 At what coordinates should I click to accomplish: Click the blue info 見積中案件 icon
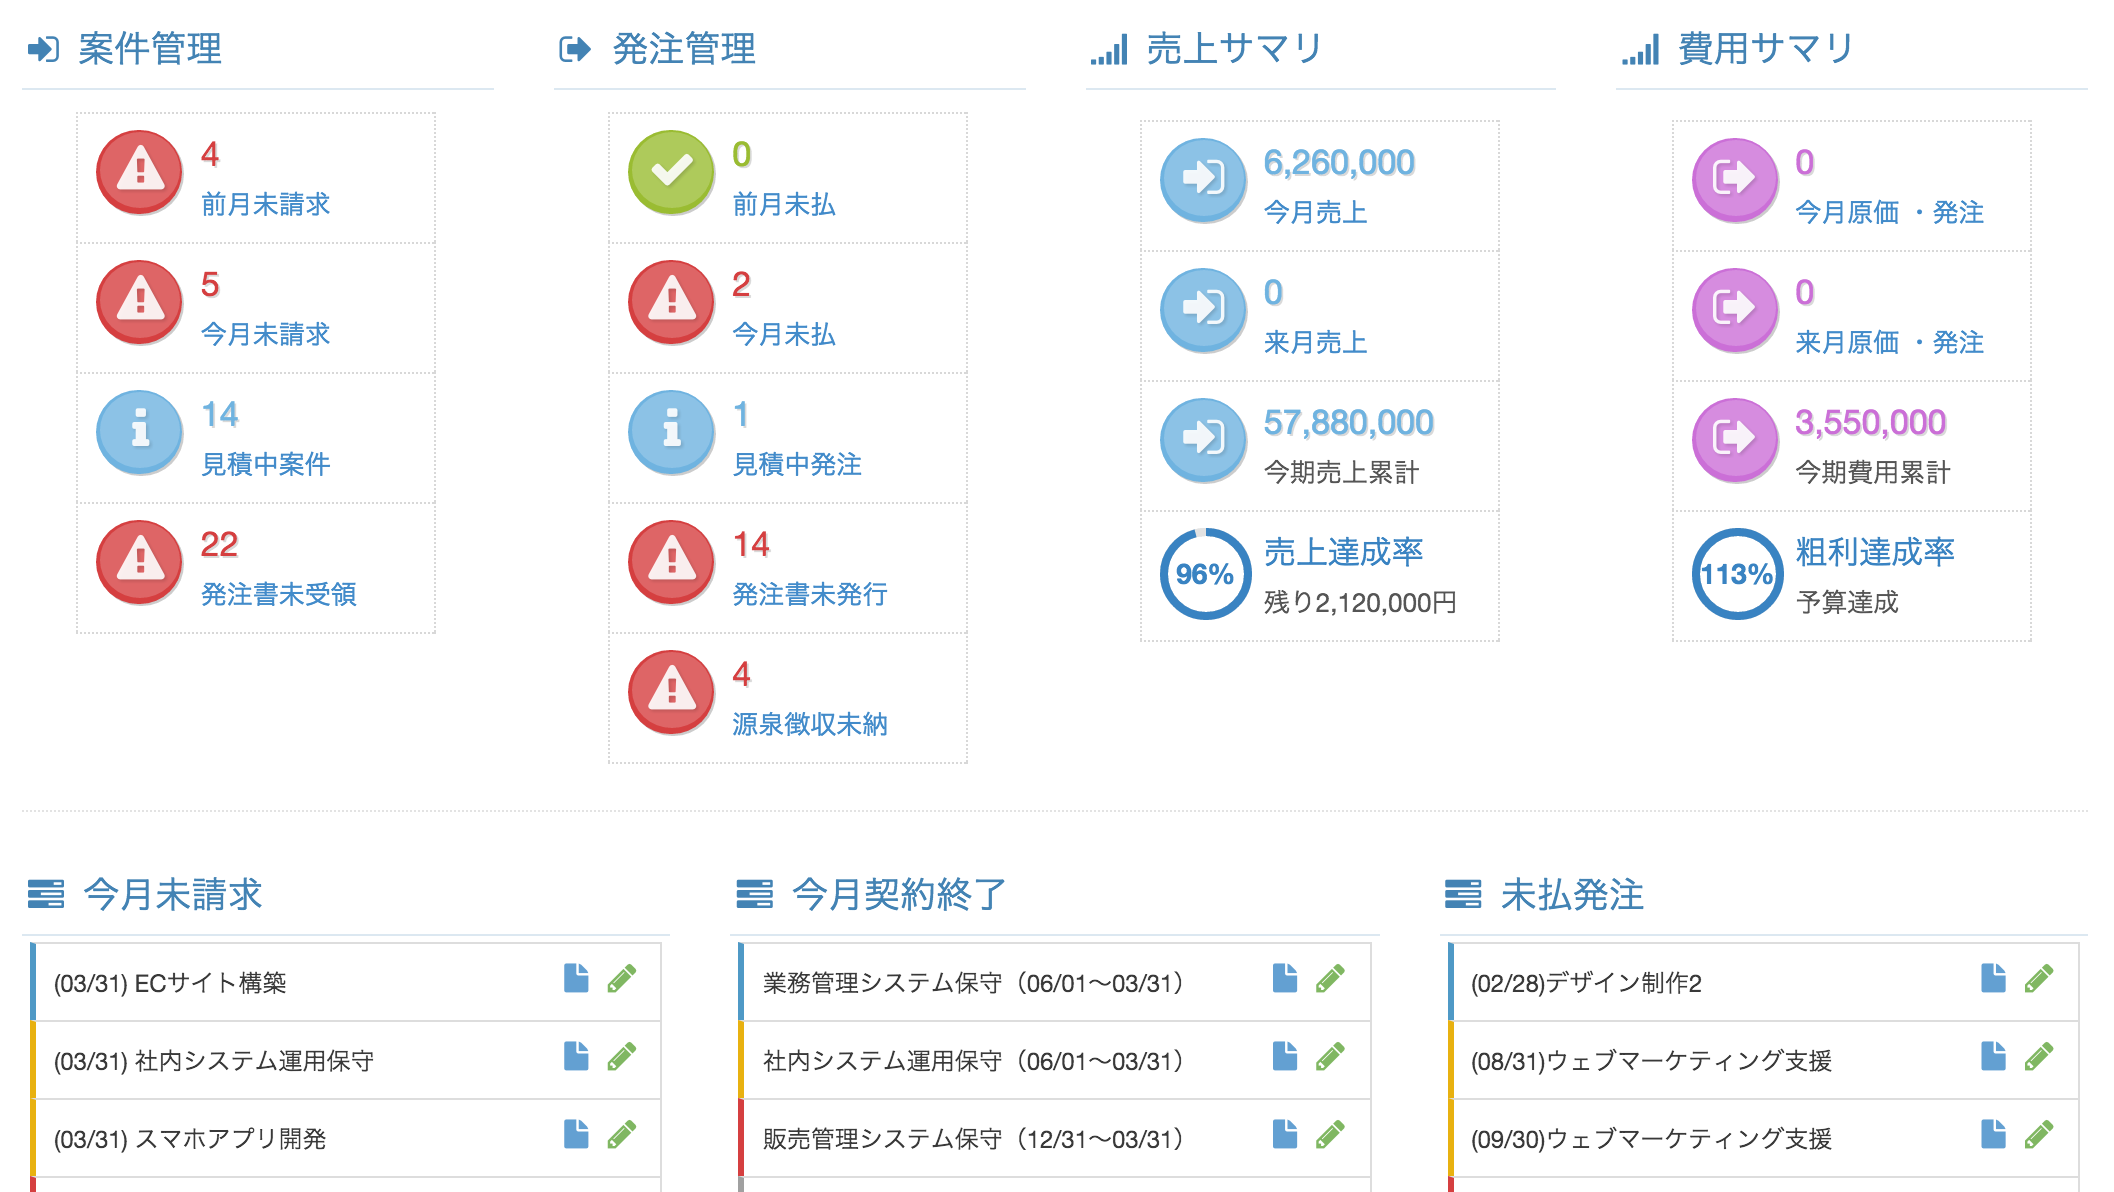tap(139, 432)
